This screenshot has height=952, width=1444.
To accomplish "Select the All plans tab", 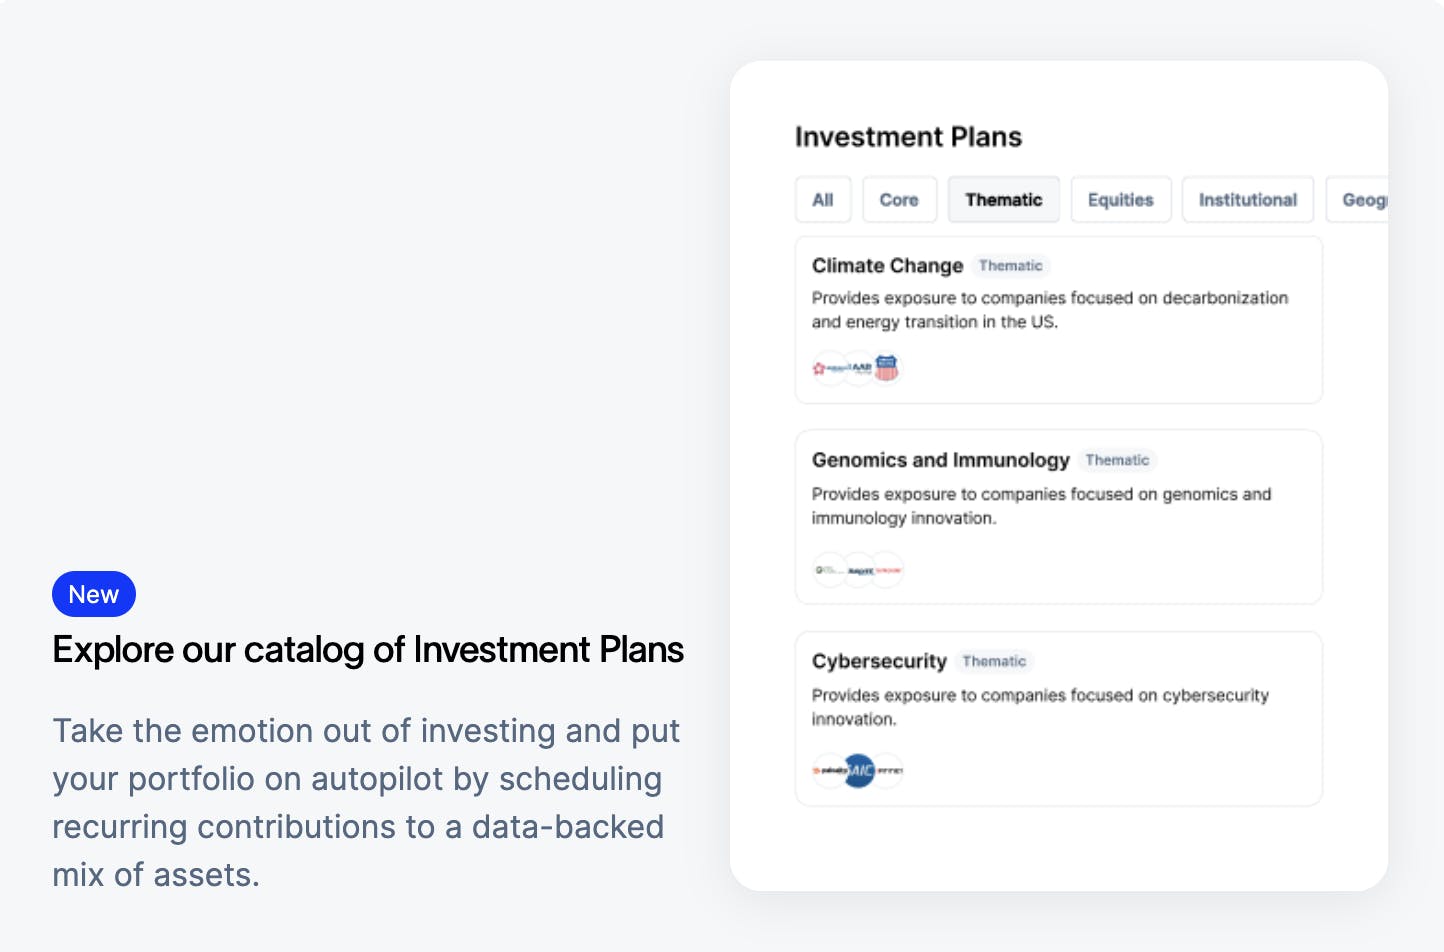I will coord(823,200).
